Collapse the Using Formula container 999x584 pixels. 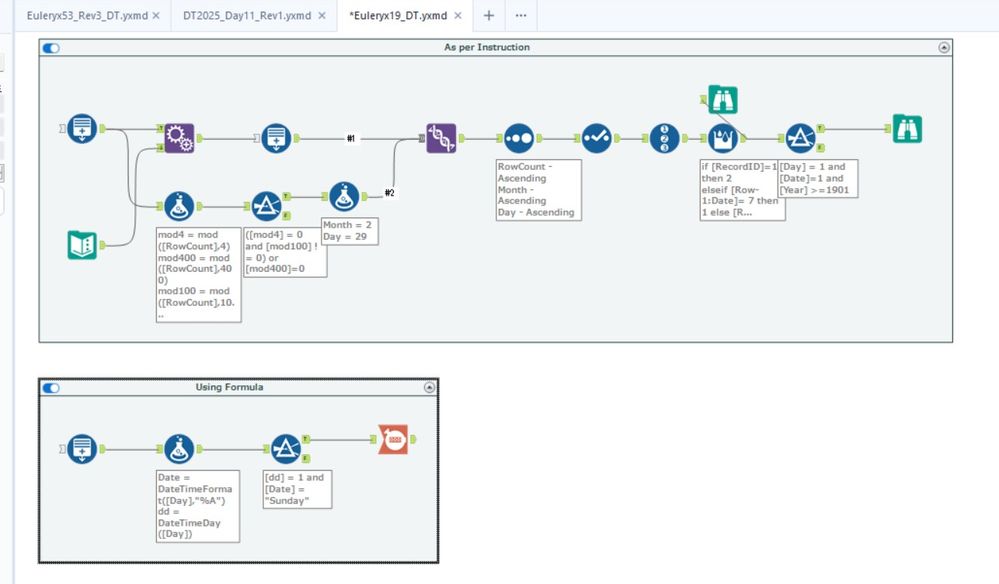(x=429, y=387)
